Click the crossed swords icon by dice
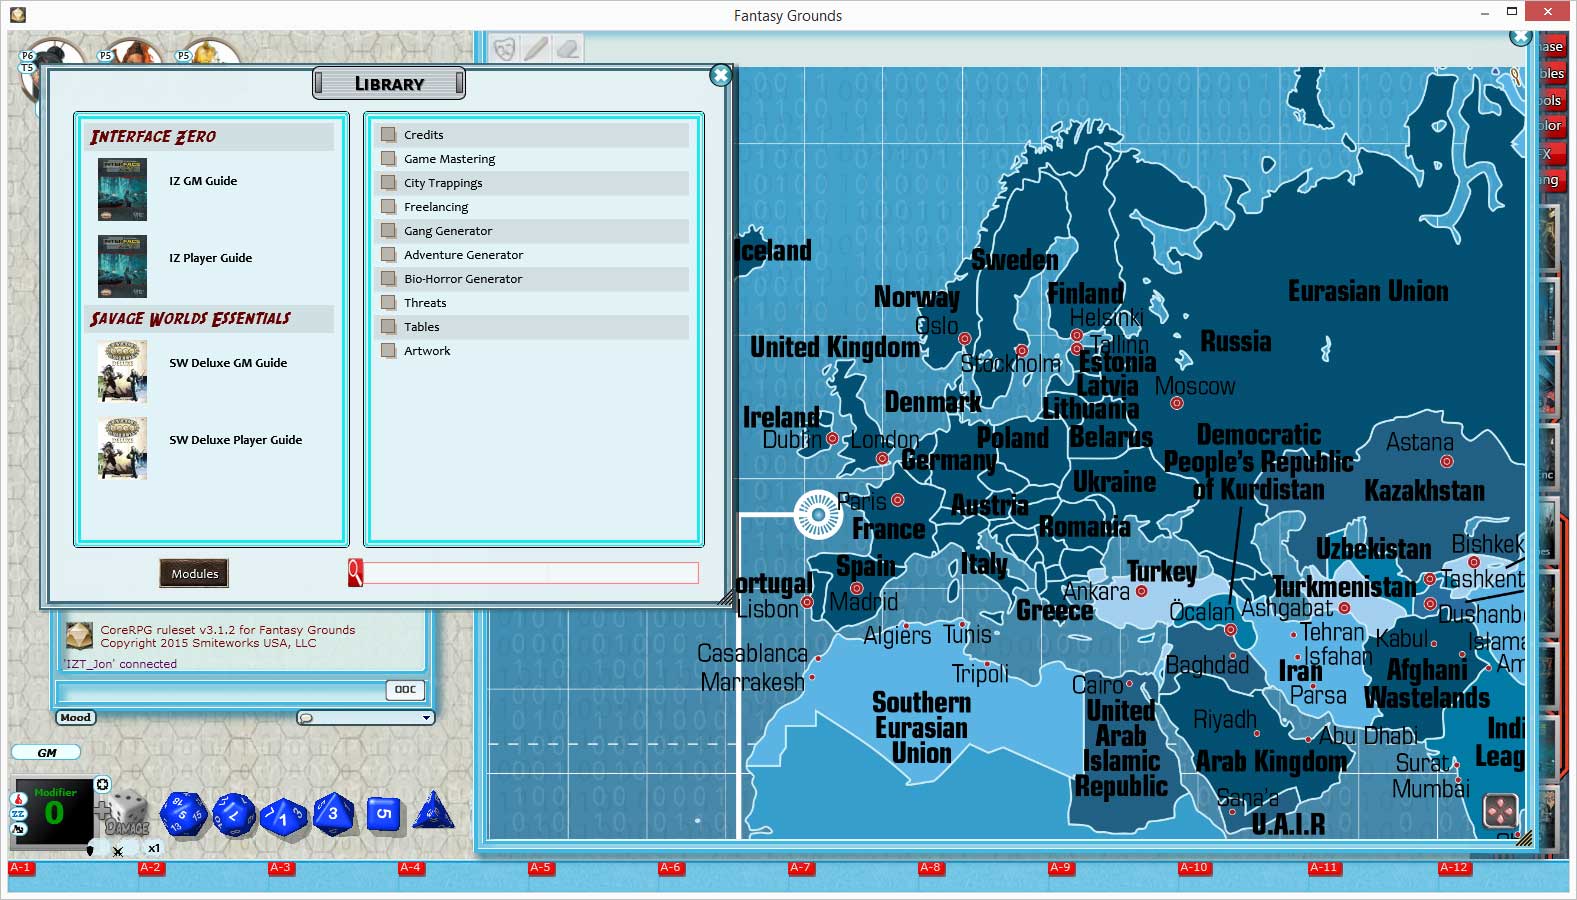Screen dimensions: 1577x900 [x=118, y=852]
